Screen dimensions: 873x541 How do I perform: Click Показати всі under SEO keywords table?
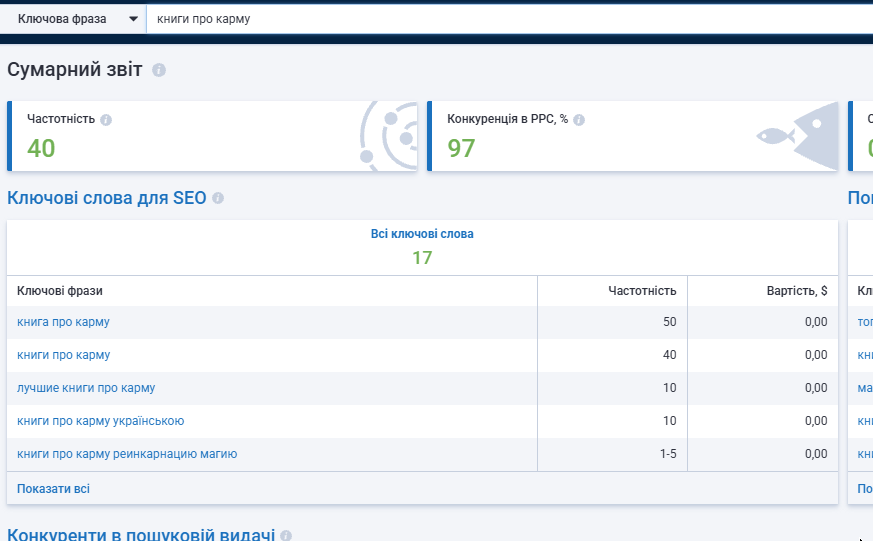[53, 489]
